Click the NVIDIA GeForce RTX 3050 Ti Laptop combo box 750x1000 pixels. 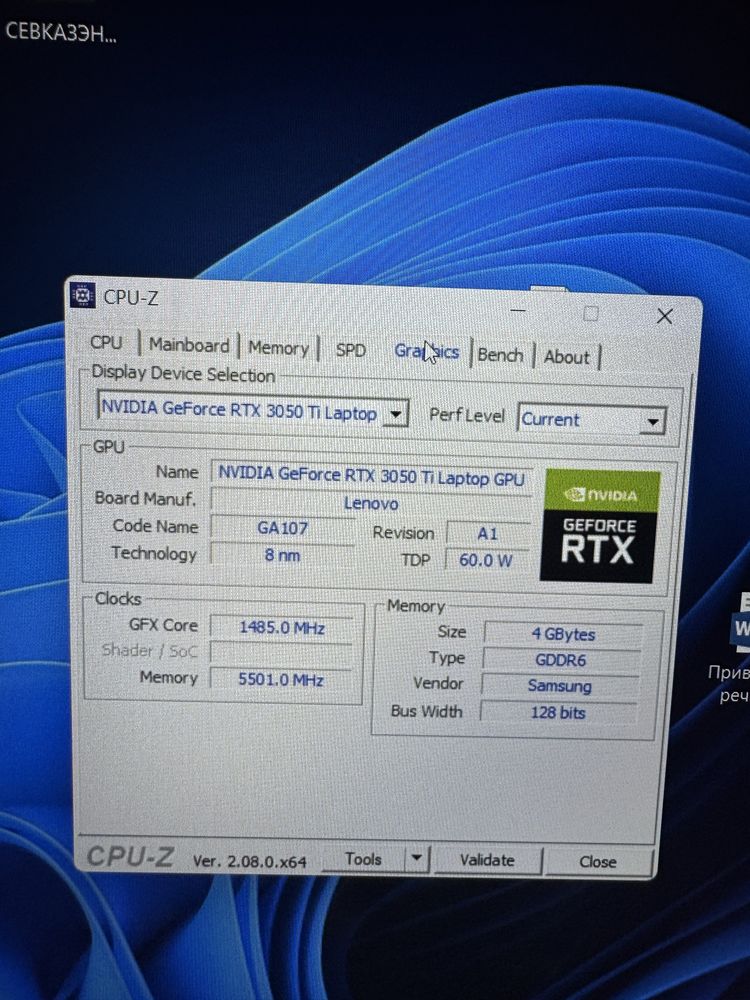252,410
